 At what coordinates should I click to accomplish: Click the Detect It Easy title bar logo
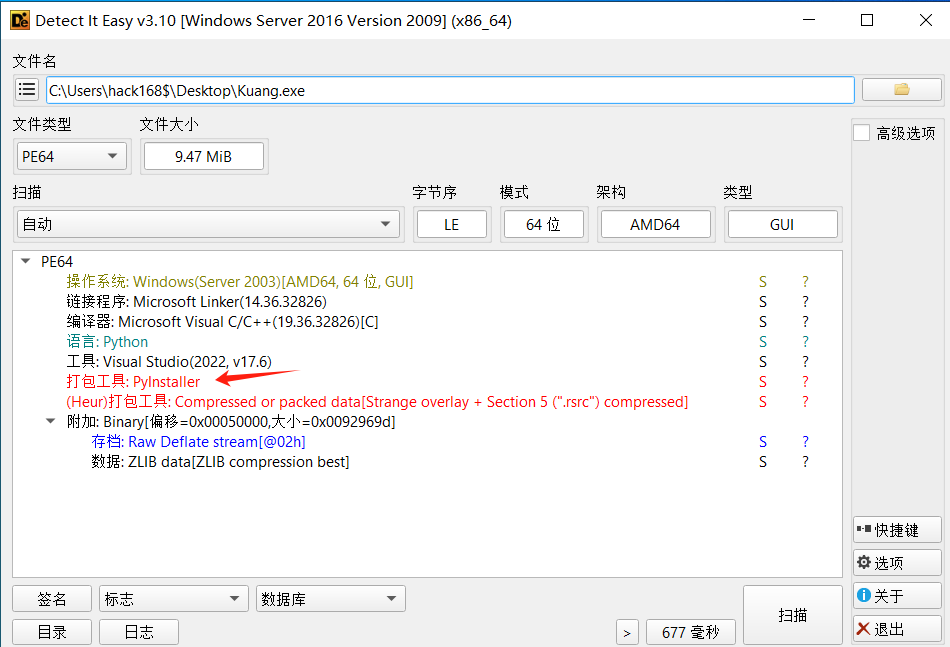tap(19, 21)
